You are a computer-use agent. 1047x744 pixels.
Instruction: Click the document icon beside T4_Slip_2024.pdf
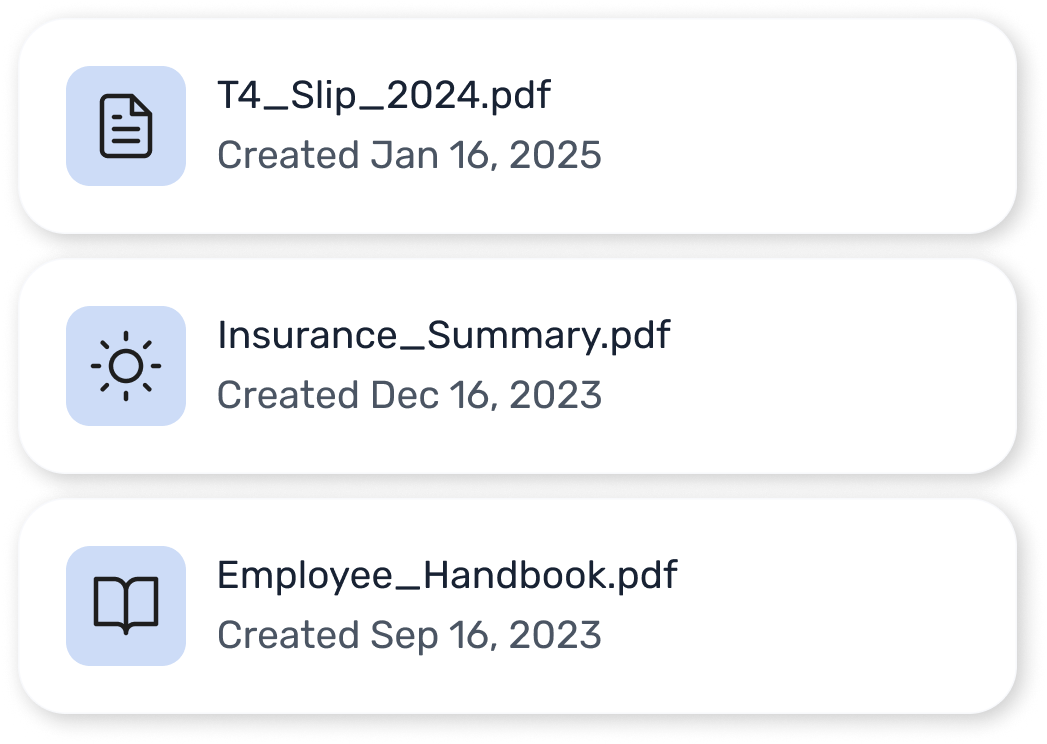(x=126, y=126)
